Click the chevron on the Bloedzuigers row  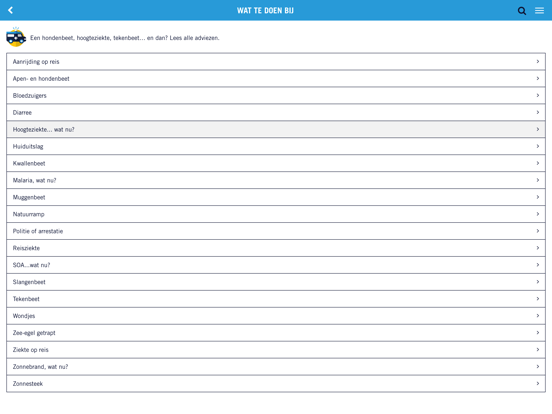pyautogui.click(x=538, y=95)
